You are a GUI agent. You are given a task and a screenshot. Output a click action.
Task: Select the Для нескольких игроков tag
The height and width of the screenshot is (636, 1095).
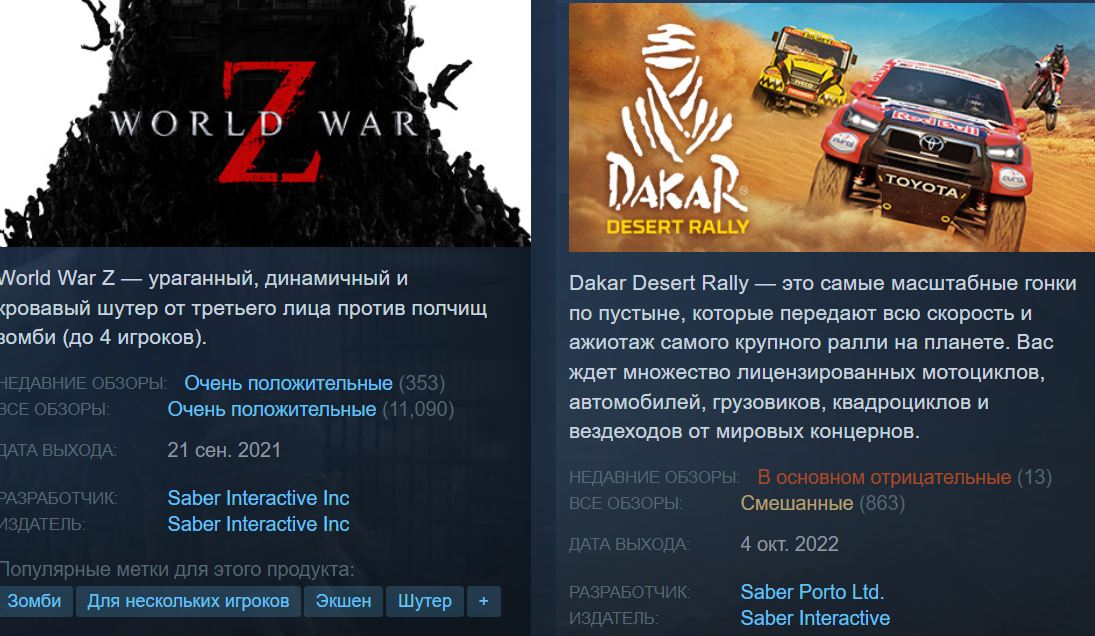click(188, 601)
